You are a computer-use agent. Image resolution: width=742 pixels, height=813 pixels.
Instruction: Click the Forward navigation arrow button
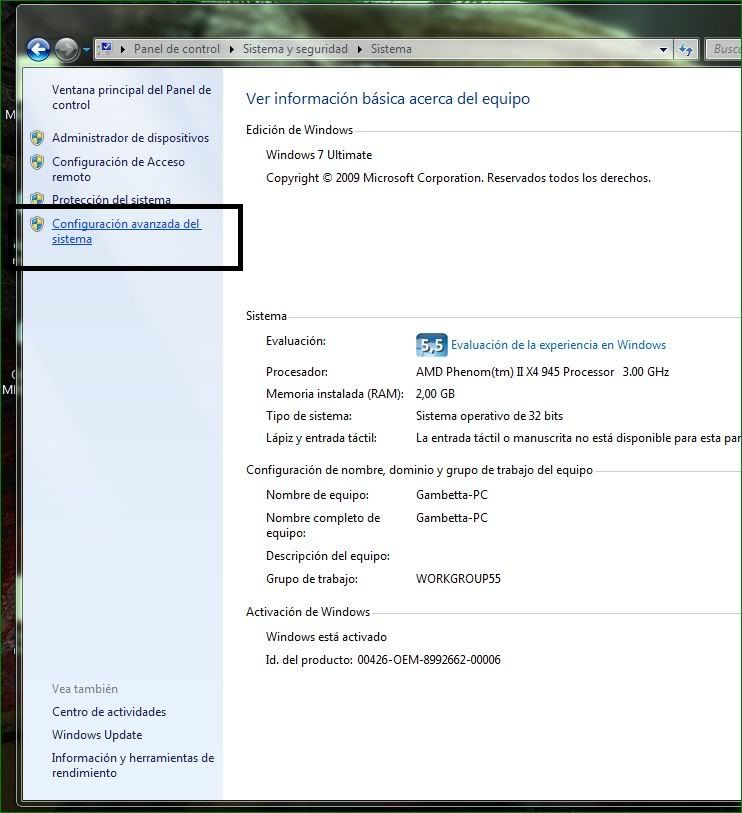pos(66,50)
